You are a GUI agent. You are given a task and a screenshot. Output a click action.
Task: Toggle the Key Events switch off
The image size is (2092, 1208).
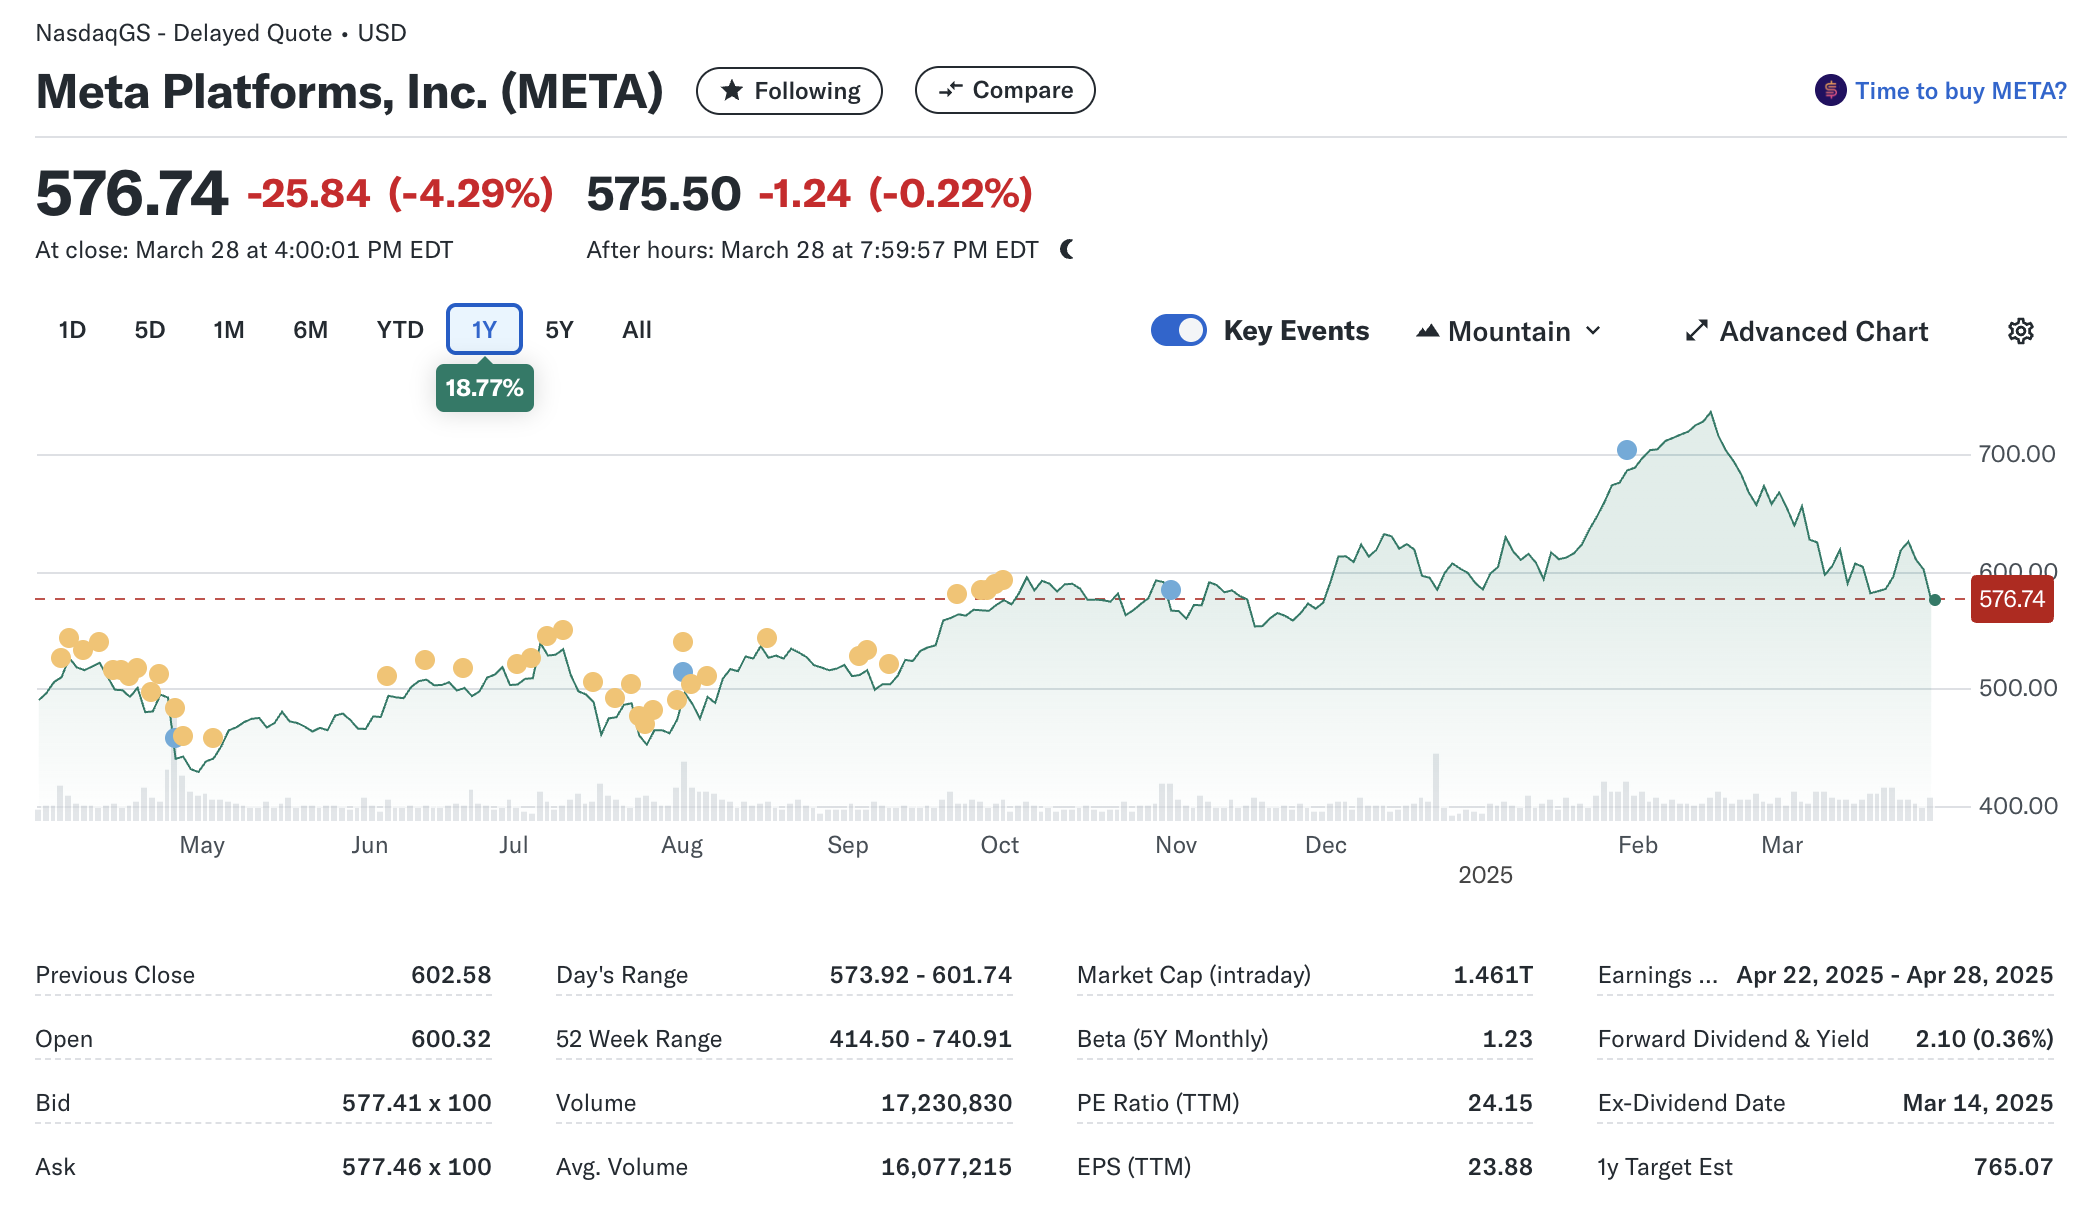coord(1179,331)
